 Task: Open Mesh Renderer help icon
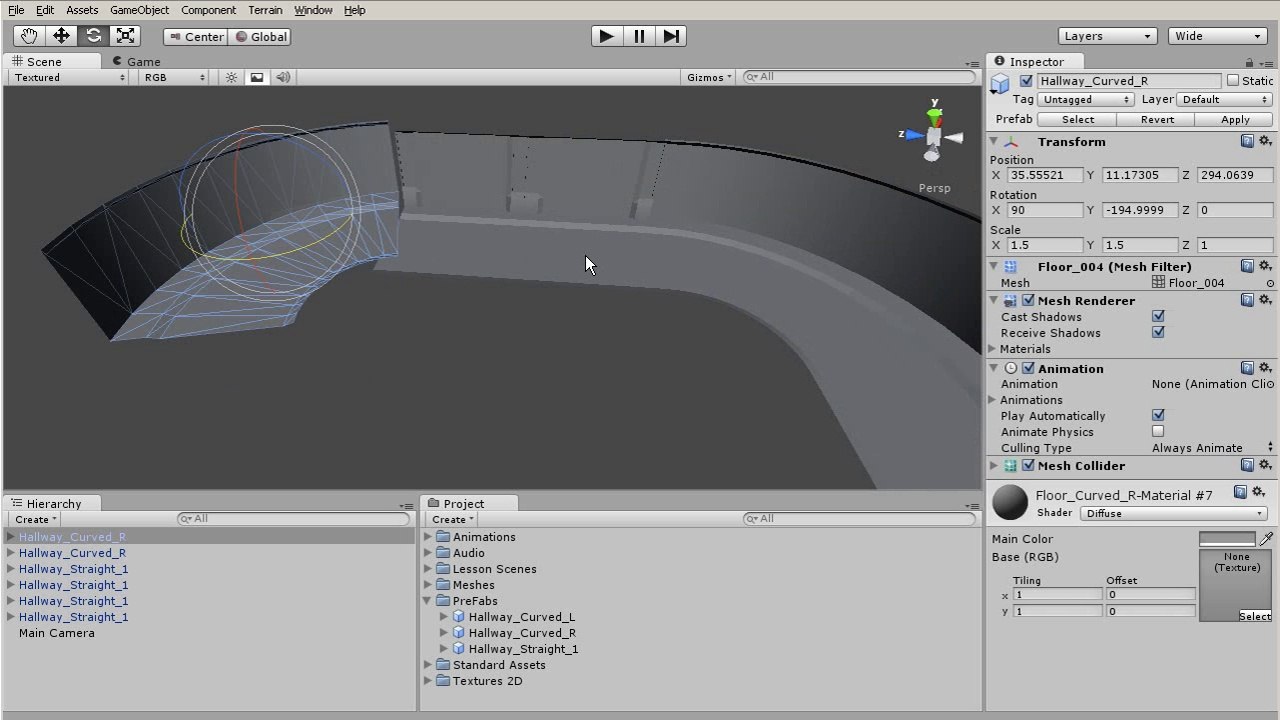click(1247, 300)
